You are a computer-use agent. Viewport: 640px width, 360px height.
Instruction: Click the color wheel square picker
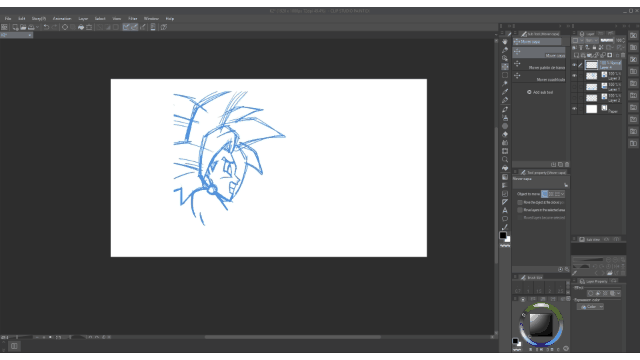tap(541, 324)
